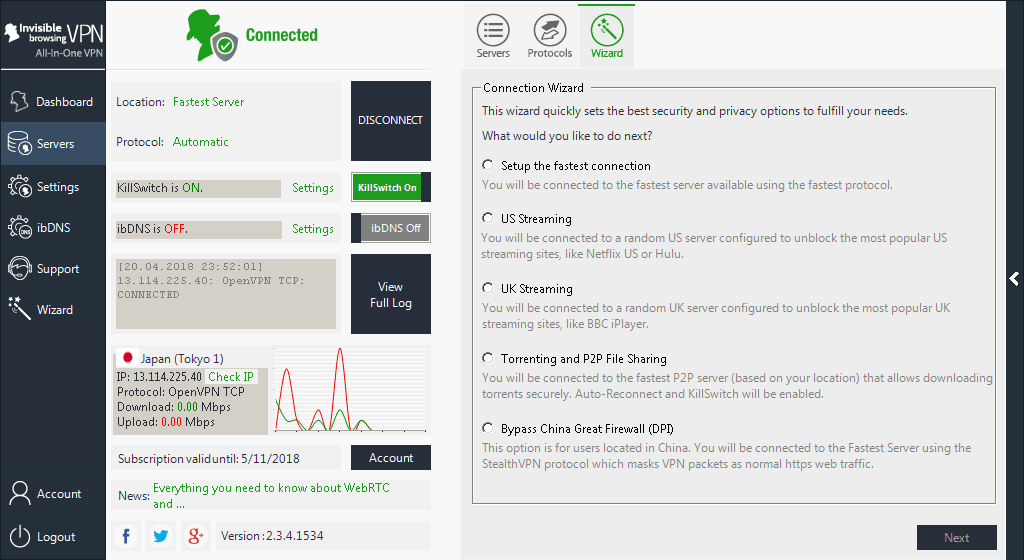Click the Subscription valid until text
Screen dimensions: 1024x560
coord(209,459)
